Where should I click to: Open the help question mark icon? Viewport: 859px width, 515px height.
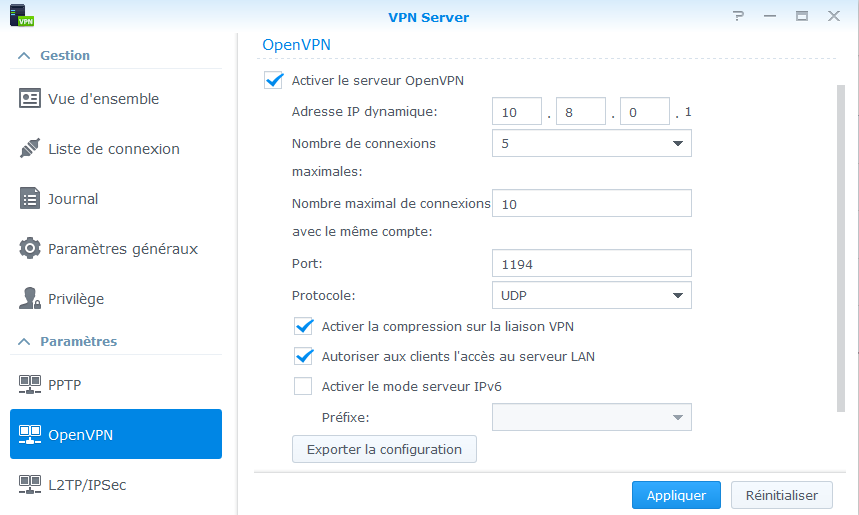tap(738, 16)
